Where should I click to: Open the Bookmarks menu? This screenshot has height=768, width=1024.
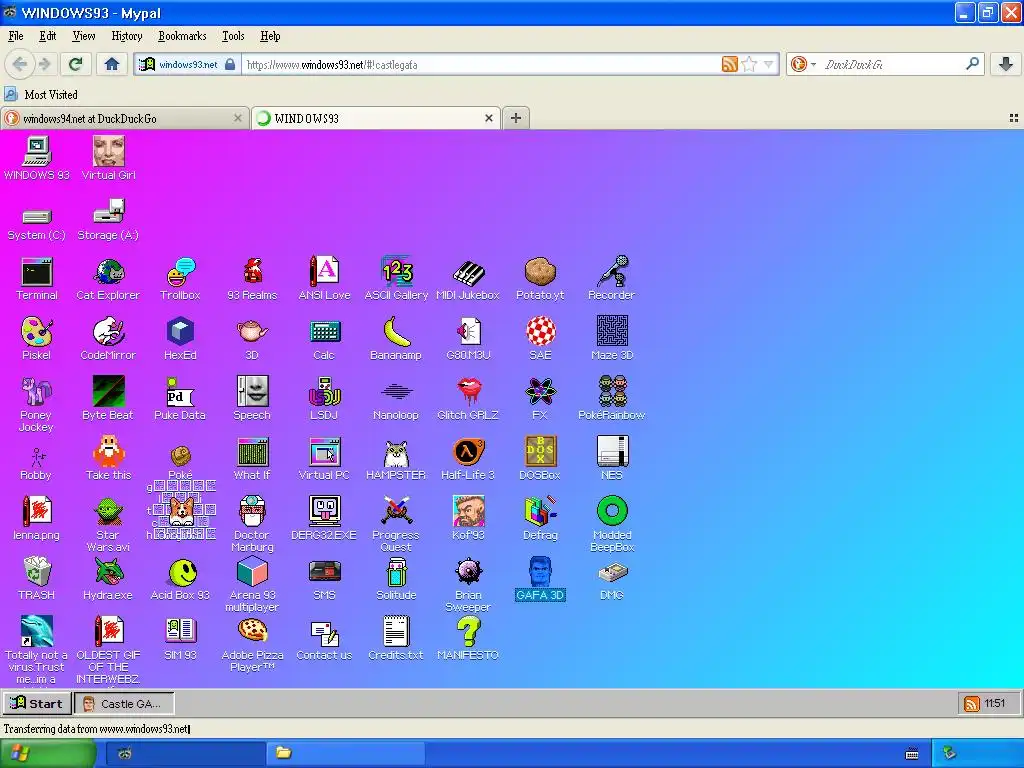[x=182, y=36]
